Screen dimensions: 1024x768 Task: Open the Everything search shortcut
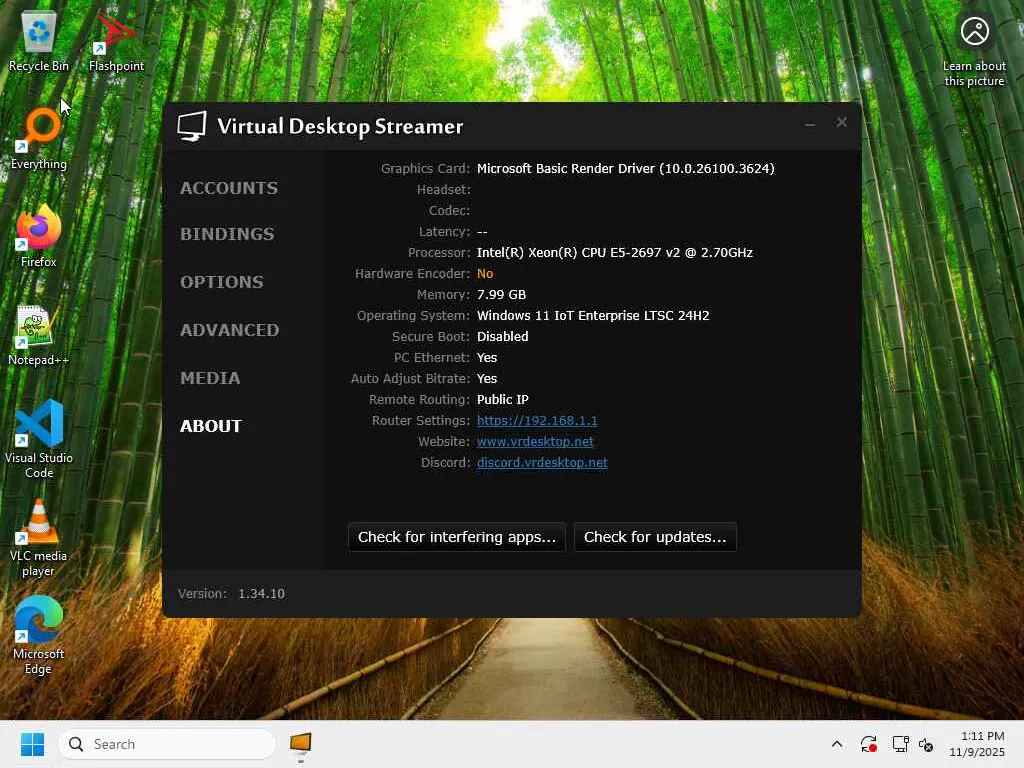pos(39,139)
